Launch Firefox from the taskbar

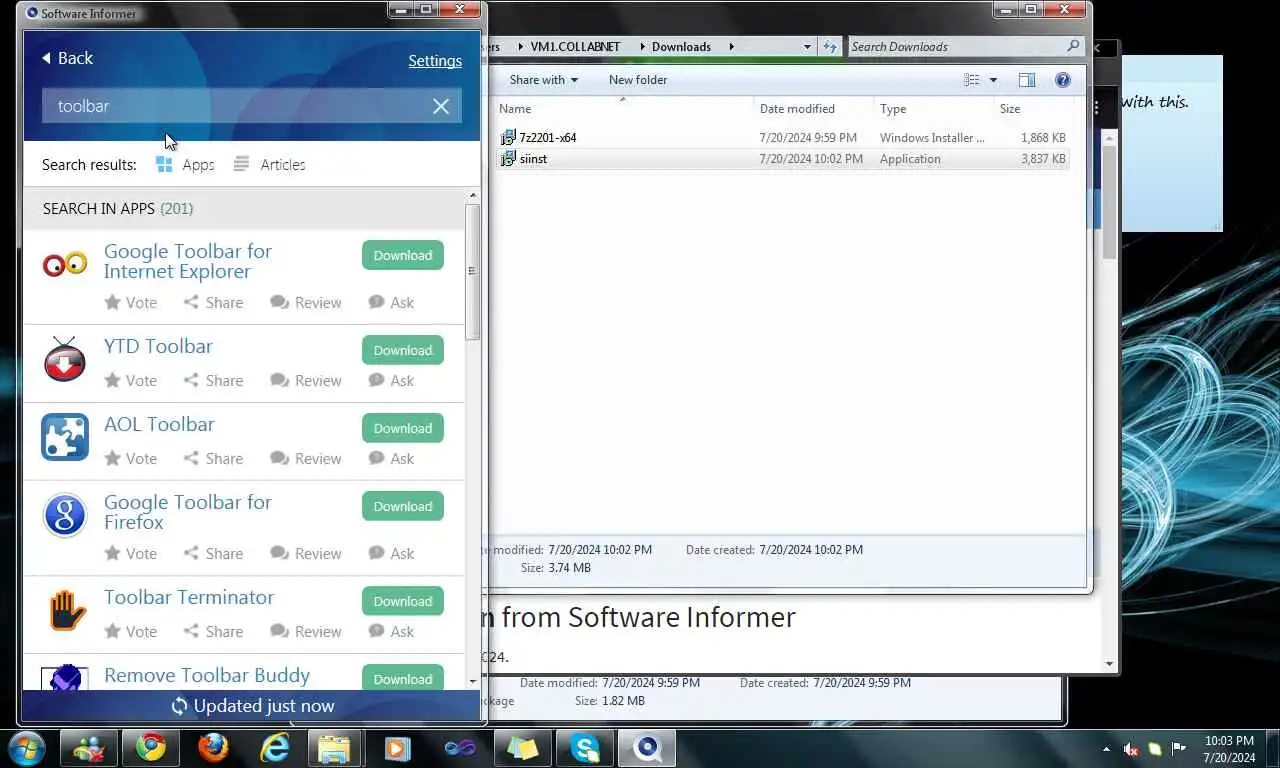tap(213, 747)
